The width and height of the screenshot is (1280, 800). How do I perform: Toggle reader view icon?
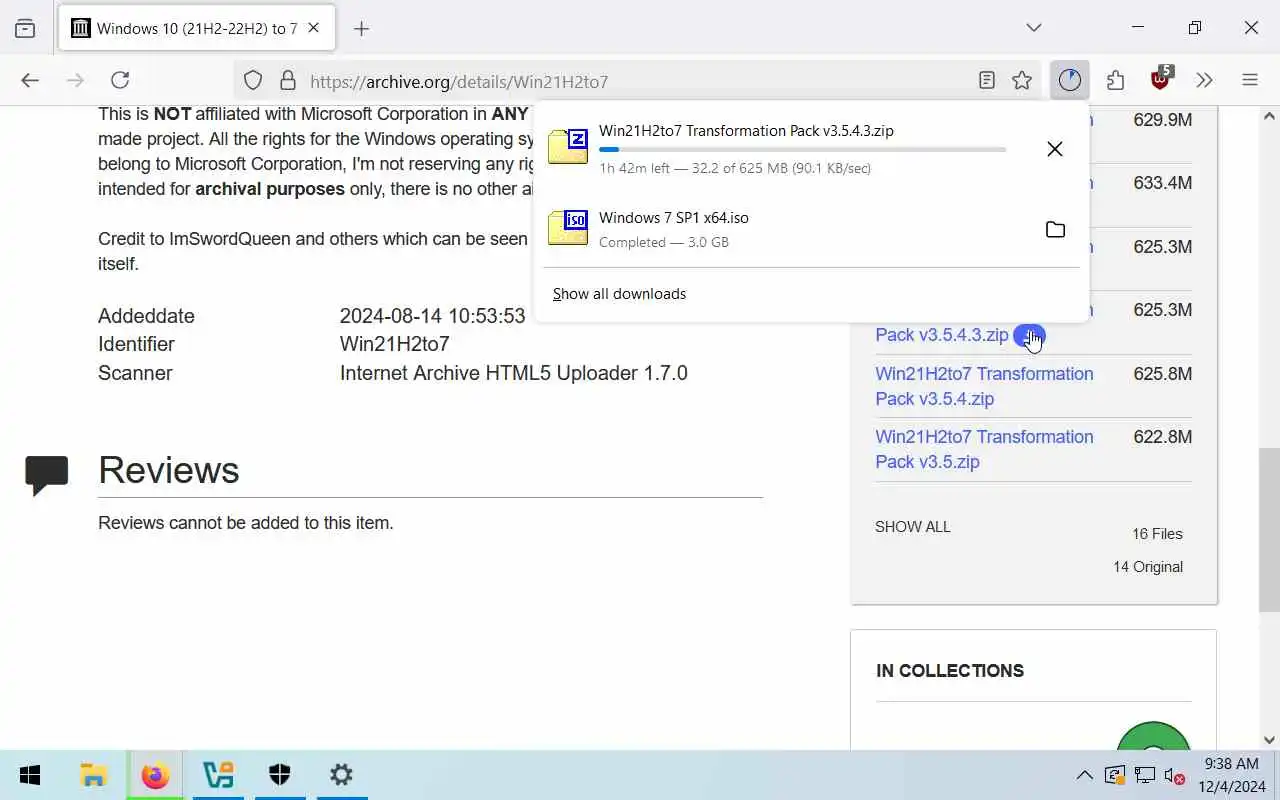click(987, 81)
